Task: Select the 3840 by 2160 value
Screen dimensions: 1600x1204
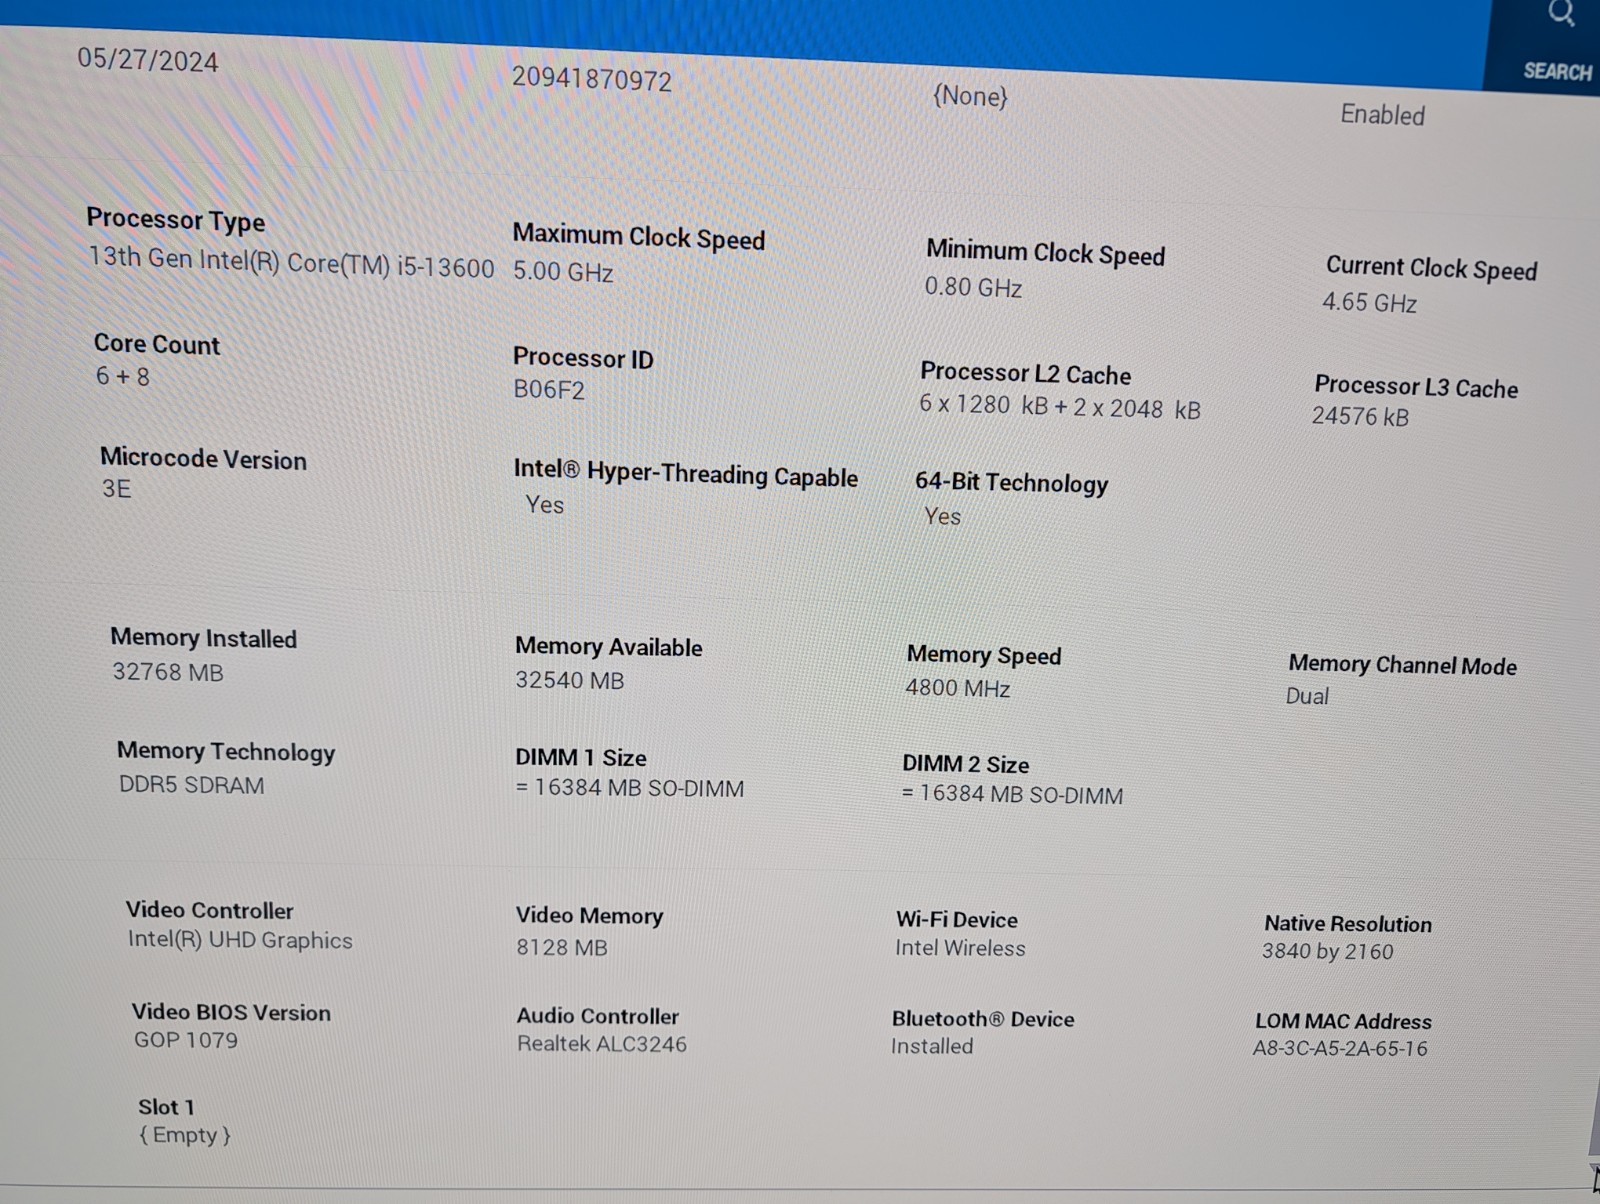Action: point(1327,951)
